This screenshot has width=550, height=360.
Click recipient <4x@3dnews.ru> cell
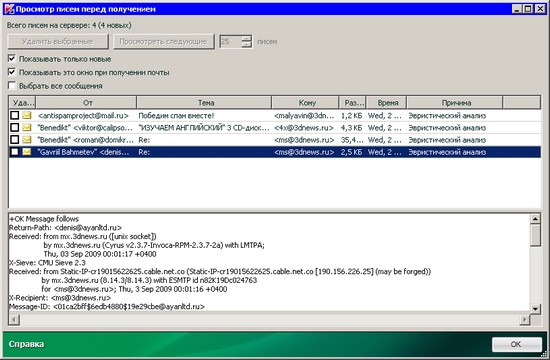click(x=304, y=128)
